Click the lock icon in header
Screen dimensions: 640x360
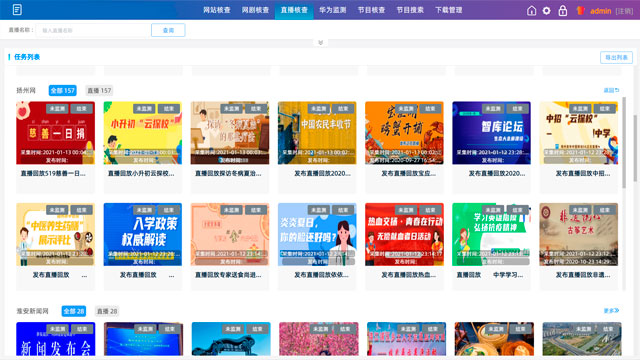click(x=562, y=11)
